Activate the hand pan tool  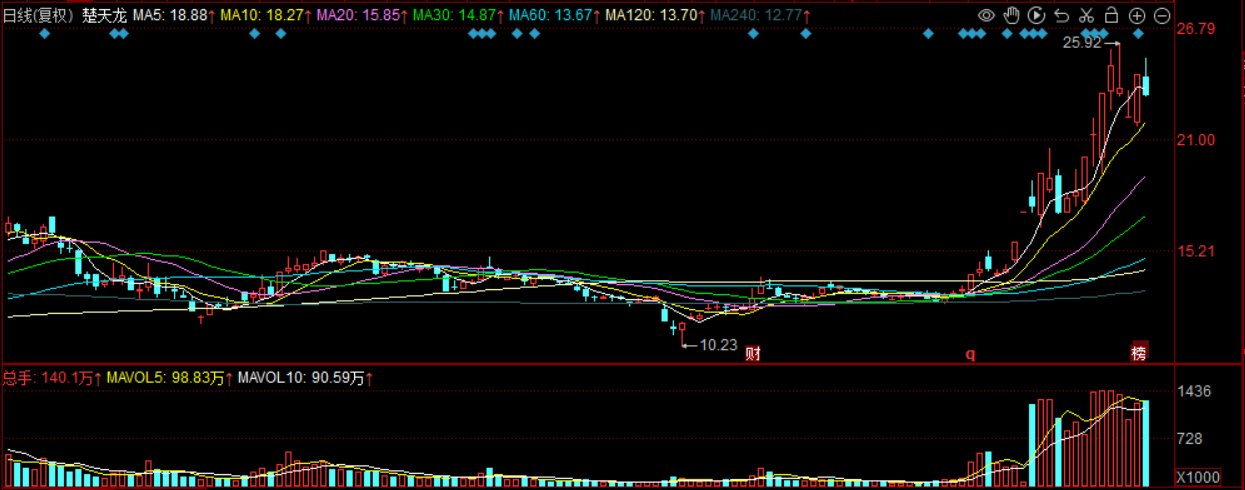(1011, 15)
